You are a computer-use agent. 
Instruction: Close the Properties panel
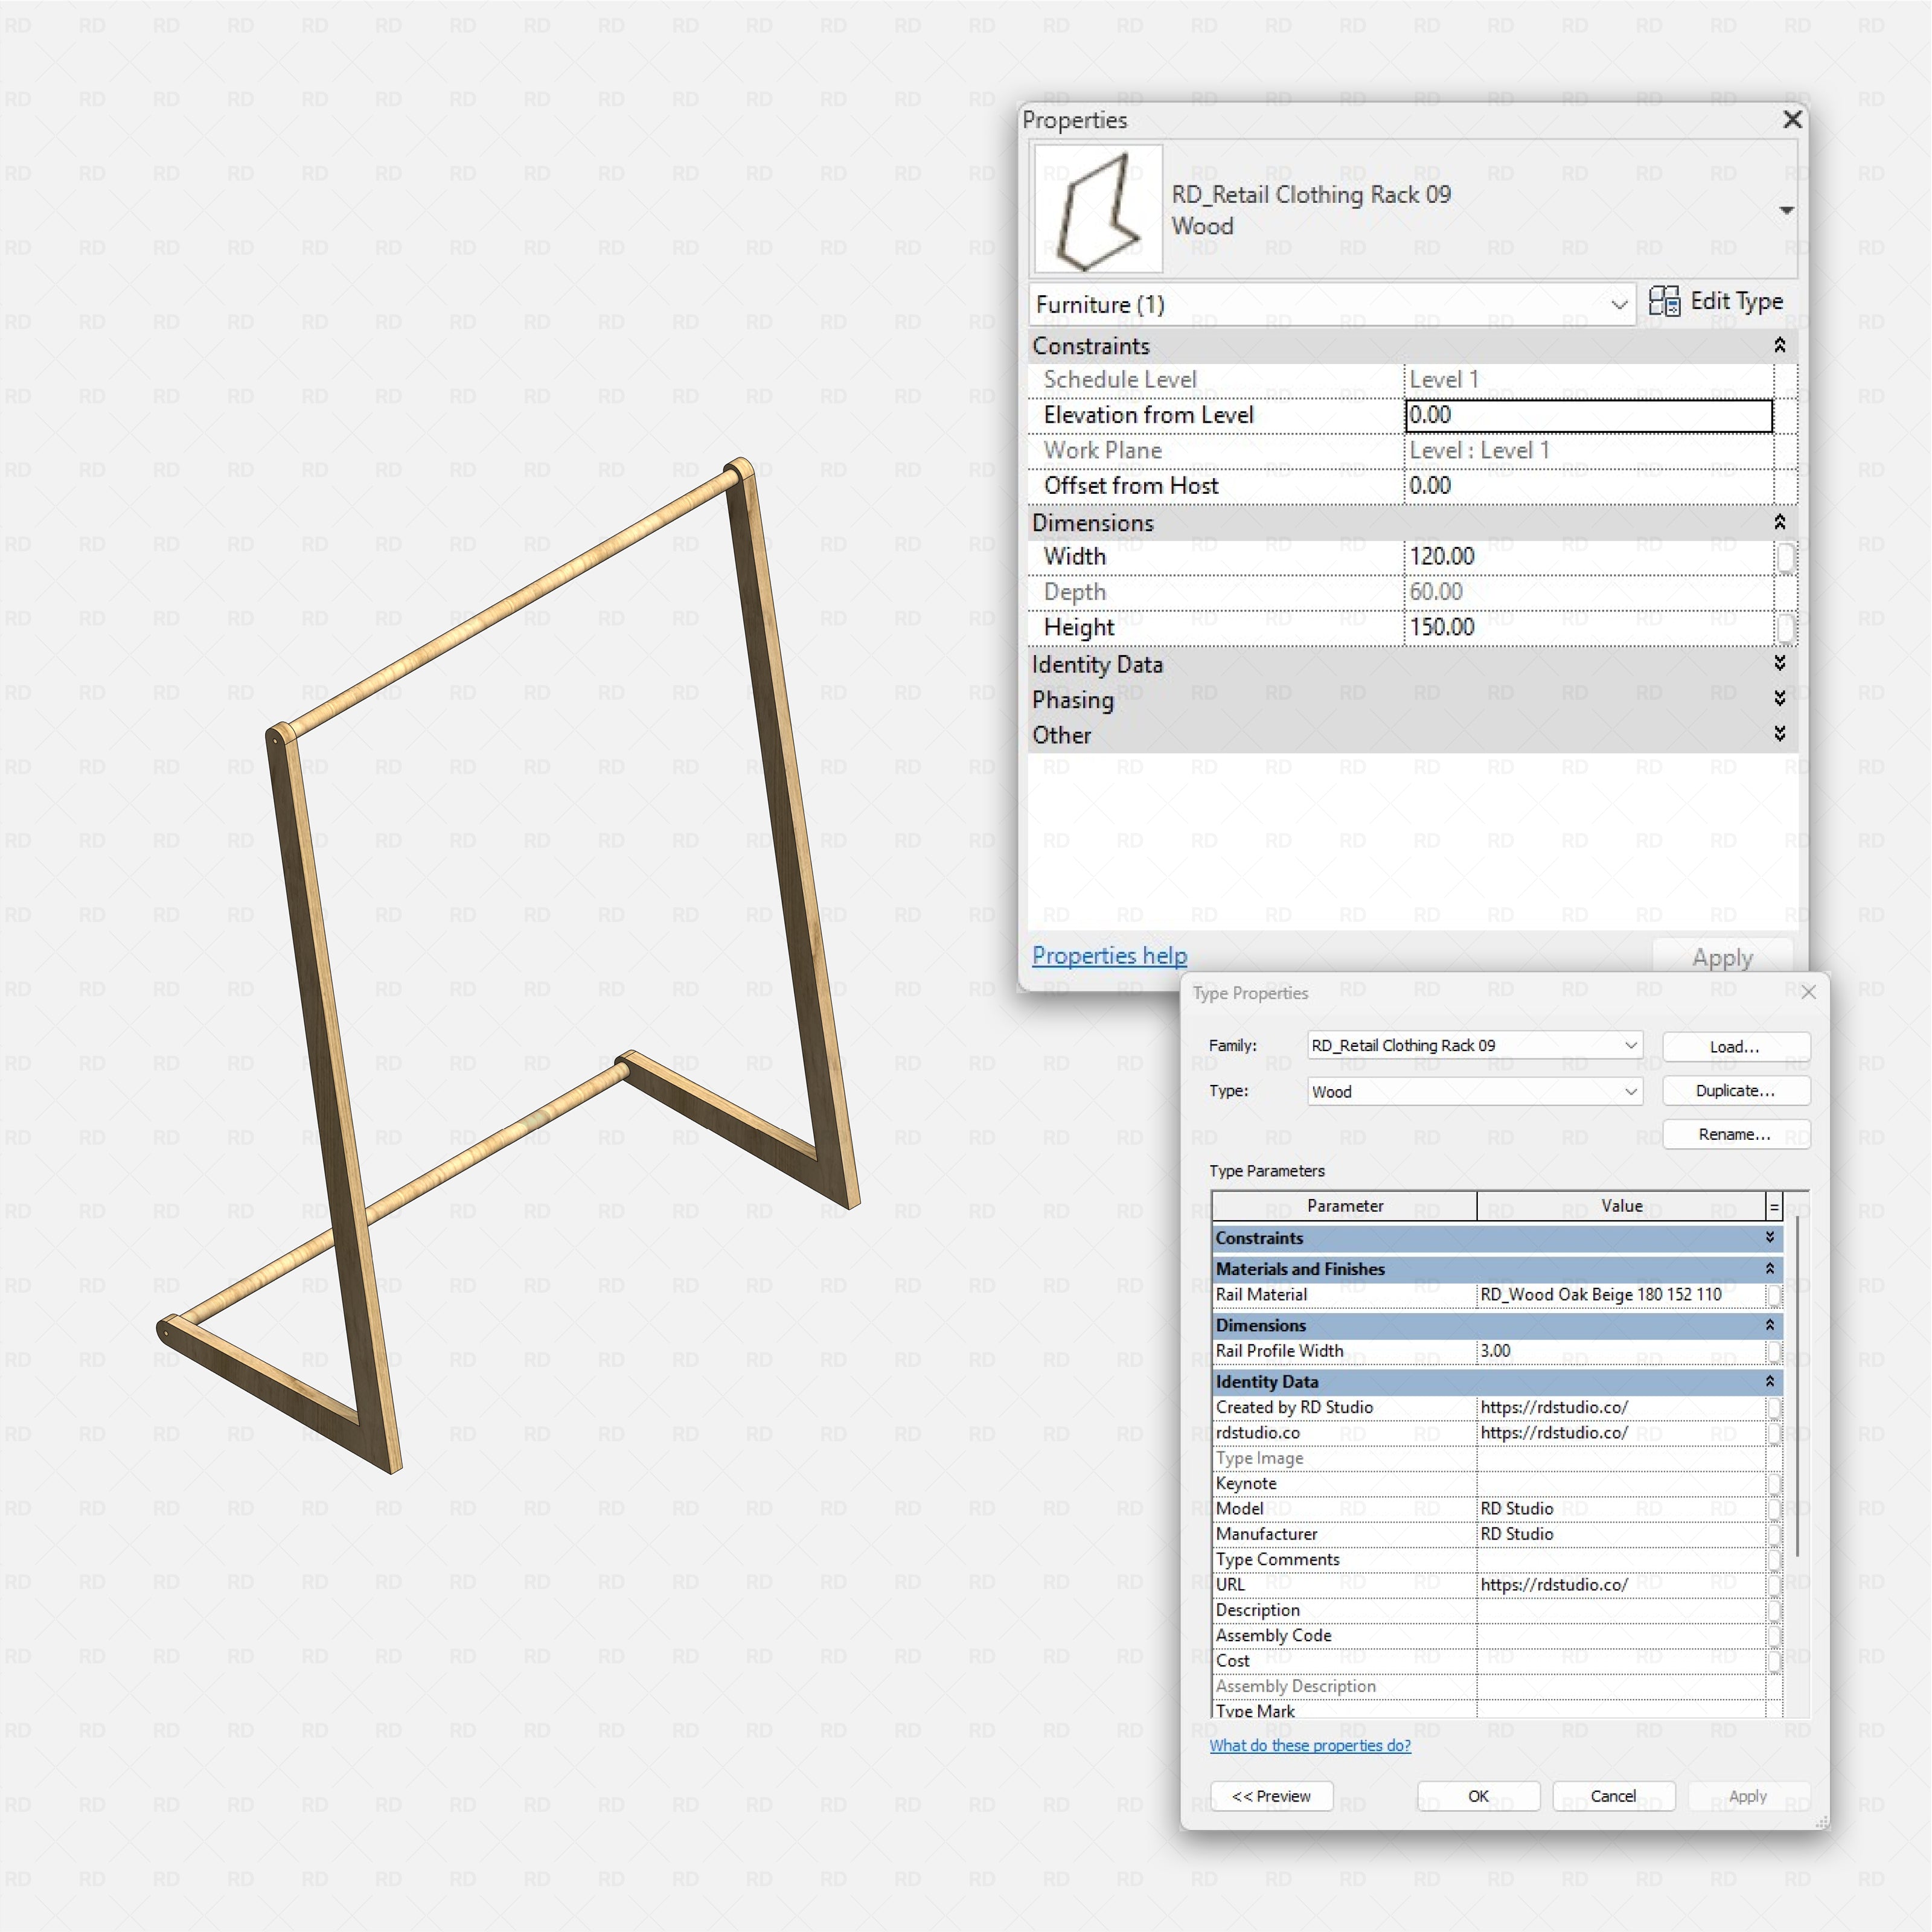(x=1792, y=120)
